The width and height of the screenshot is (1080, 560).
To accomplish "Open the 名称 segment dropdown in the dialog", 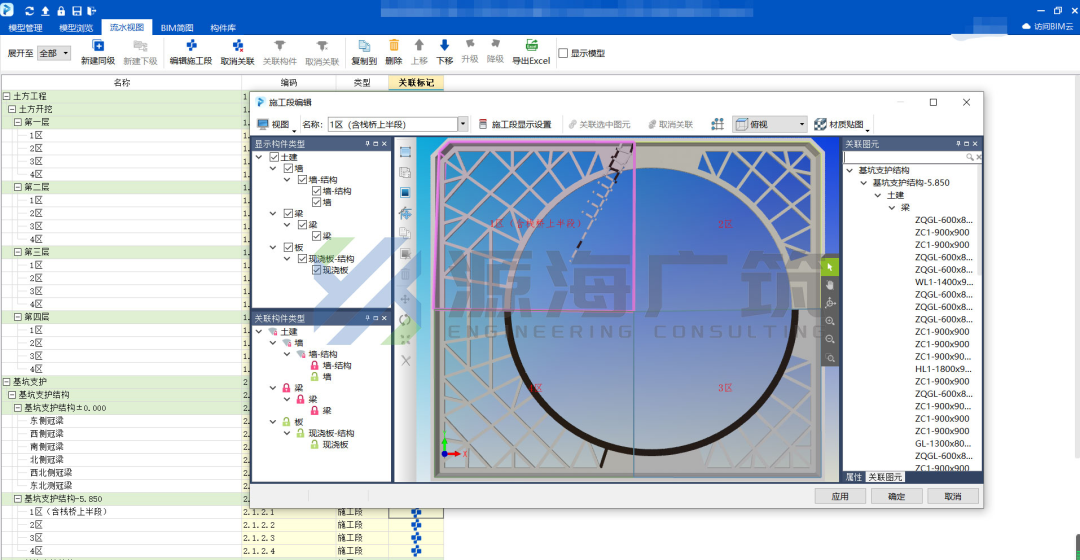I will tap(463, 125).
